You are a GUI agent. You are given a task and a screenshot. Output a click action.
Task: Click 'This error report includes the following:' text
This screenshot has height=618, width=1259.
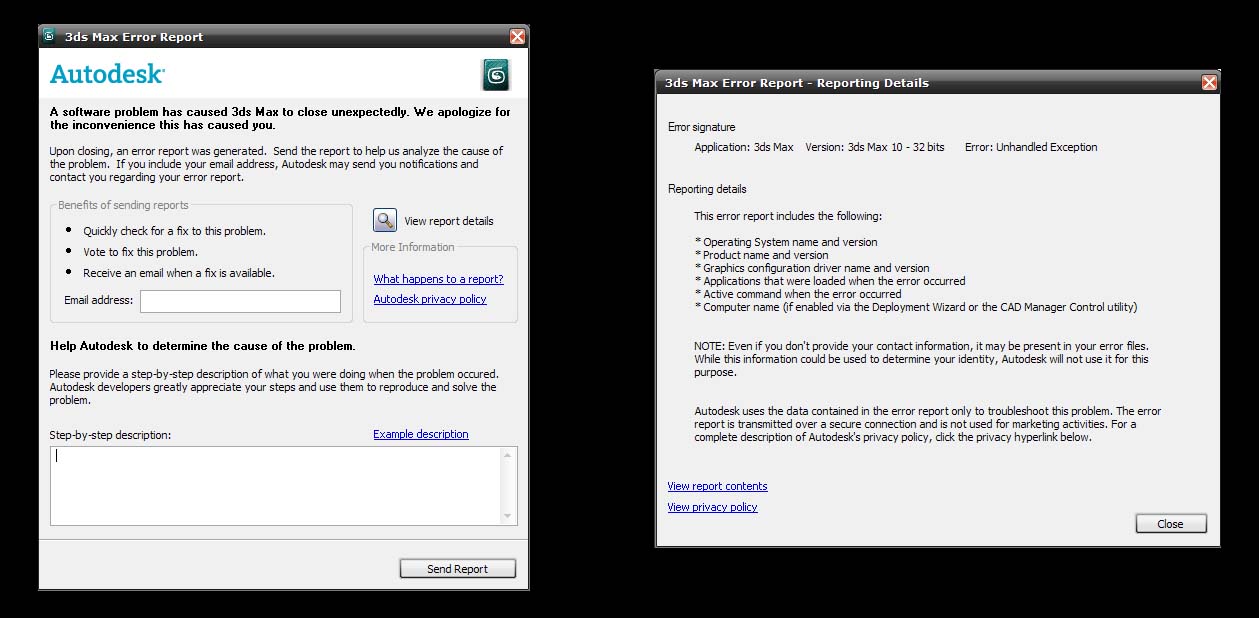788,216
